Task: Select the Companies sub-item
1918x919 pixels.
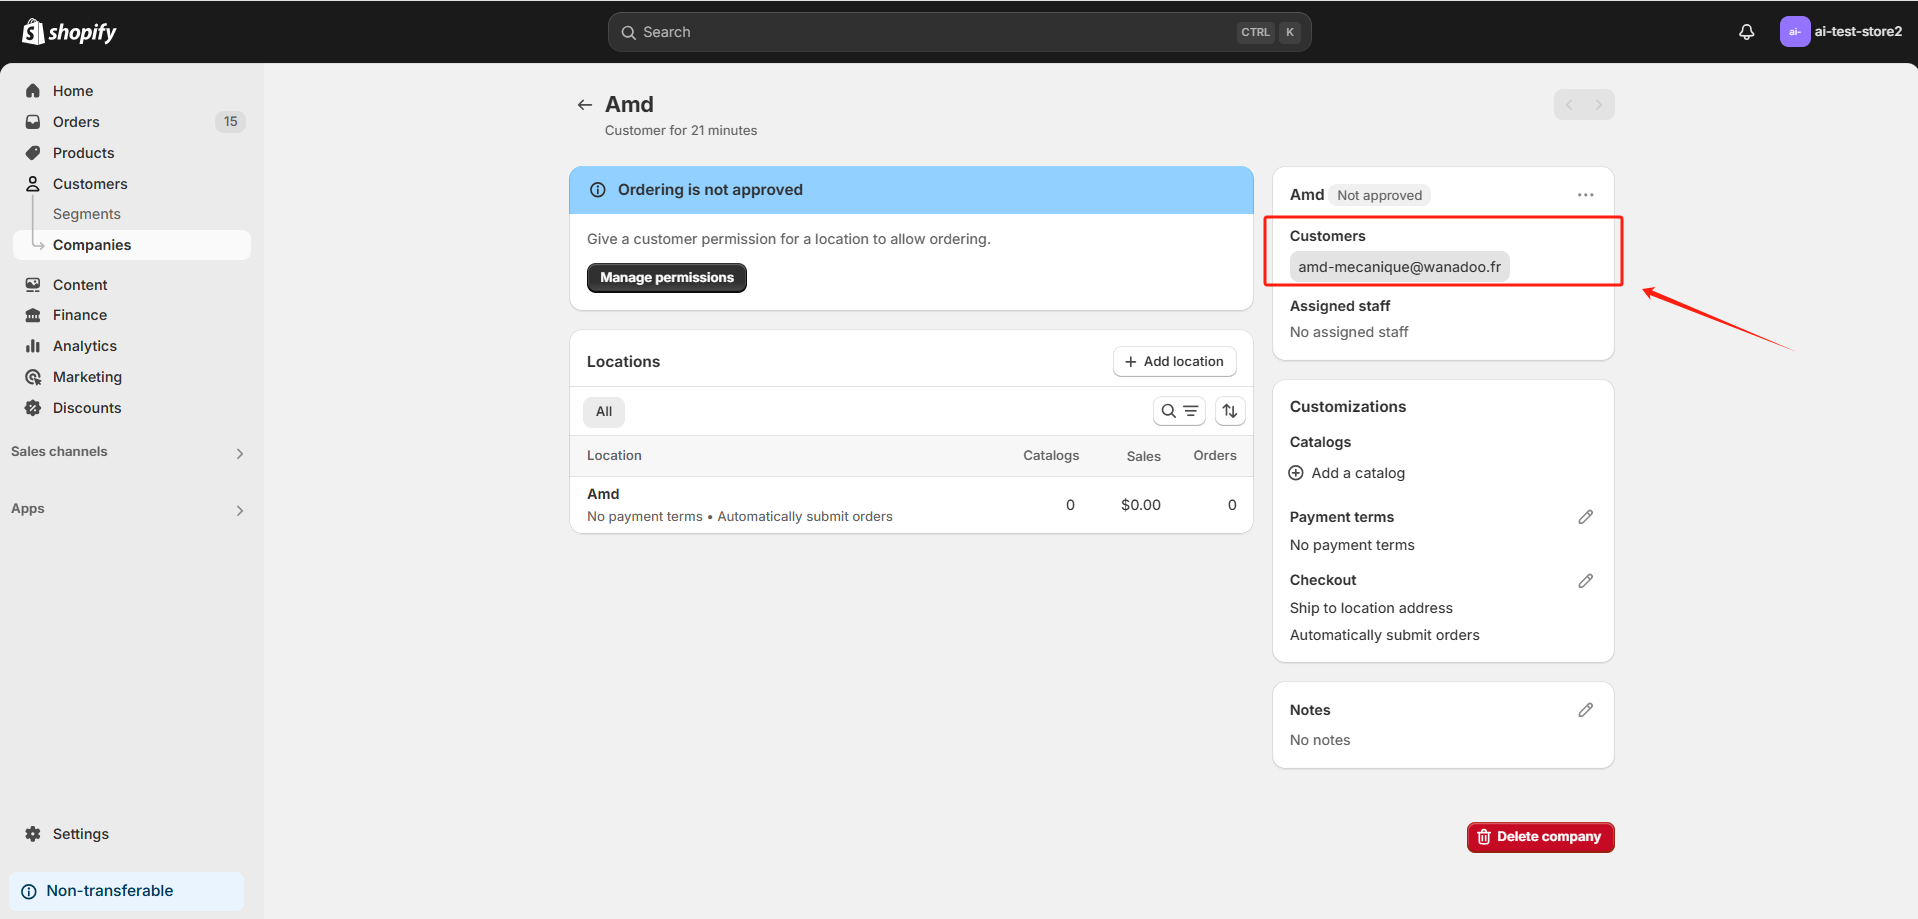Action: click(131, 245)
